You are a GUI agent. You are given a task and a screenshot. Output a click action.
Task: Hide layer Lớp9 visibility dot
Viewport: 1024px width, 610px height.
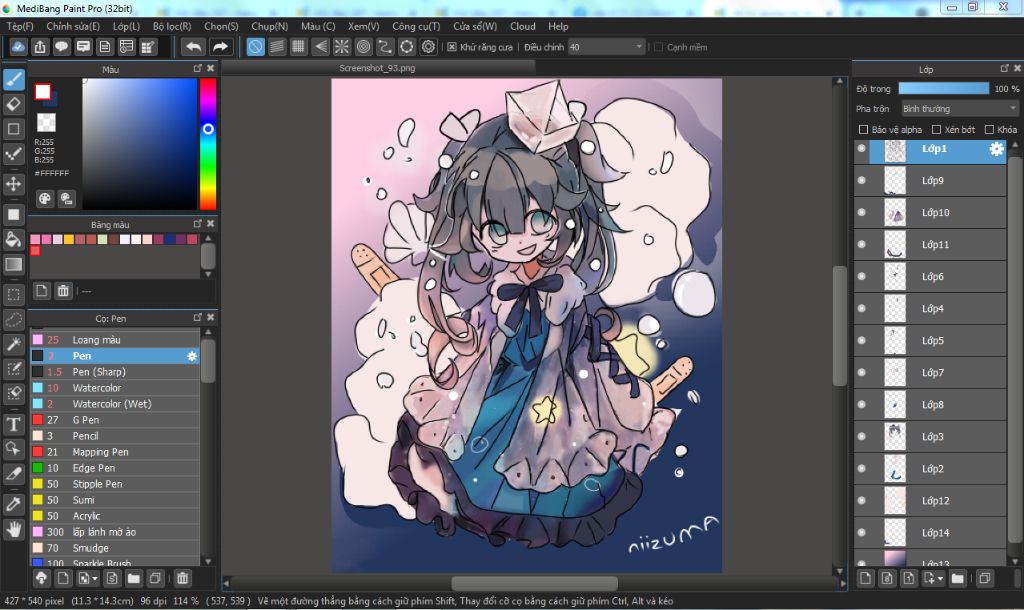(x=861, y=180)
